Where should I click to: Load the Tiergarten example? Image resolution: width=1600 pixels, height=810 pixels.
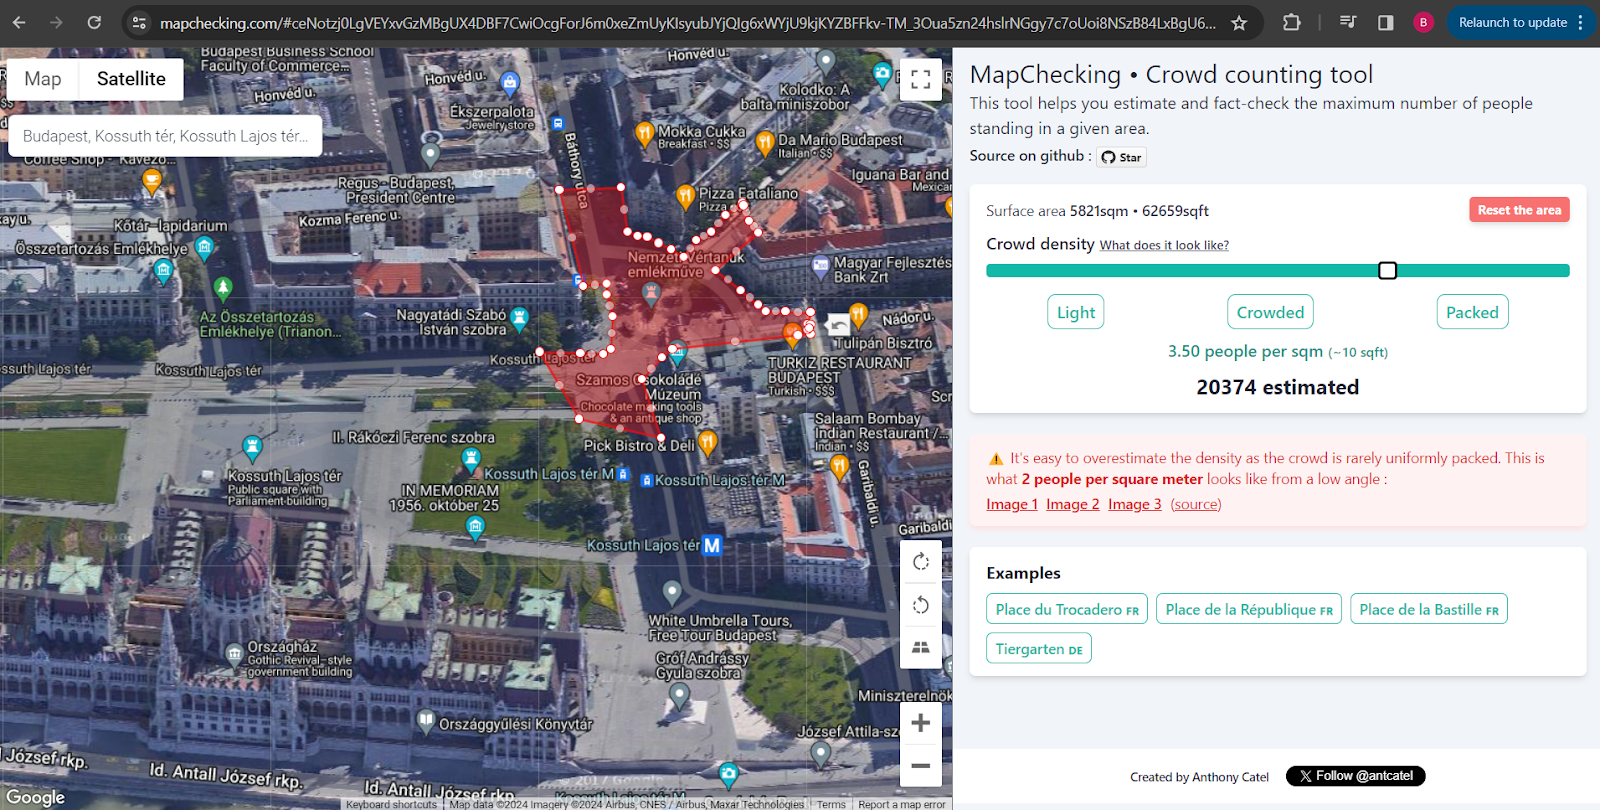pyautogui.click(x=1039, y=649)
